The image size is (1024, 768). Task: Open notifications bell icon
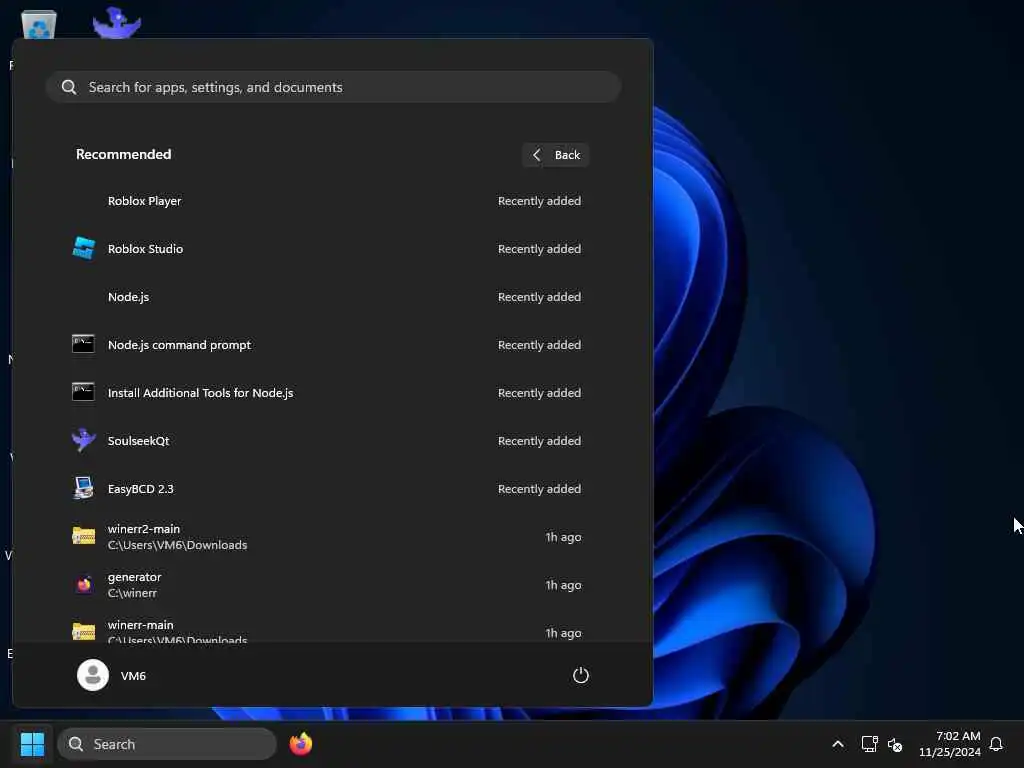tap(996, 744)
